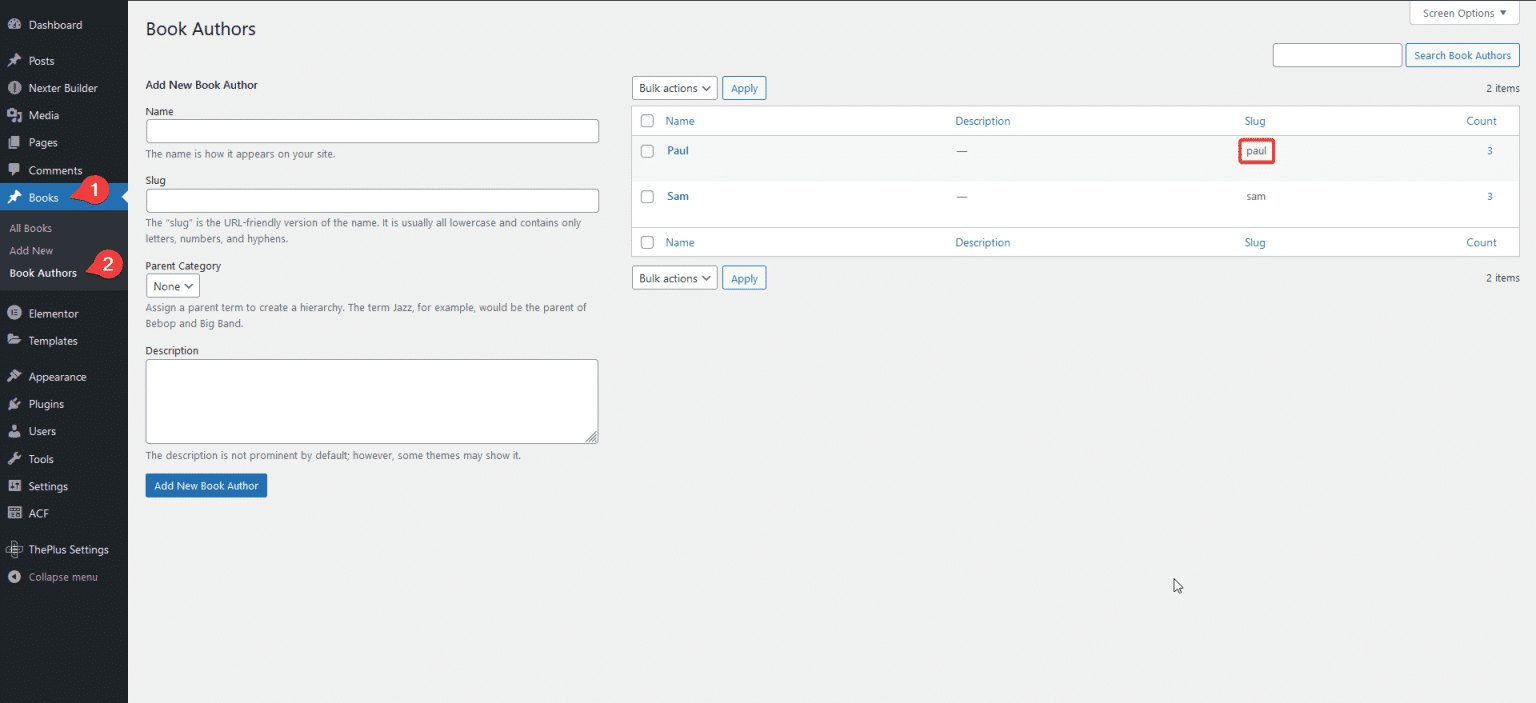This screenshot has width=1536, height=703.
Task: Expand the Parent Category dropdown
Action: [172, 286]
